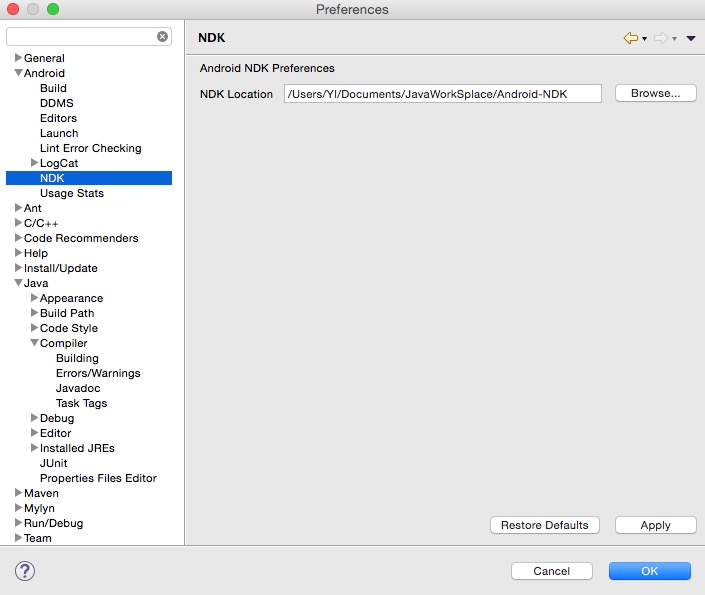This screenshot has height=595, width=705.
Task: Click the Restore Defaults button
Action: [x=544, y=525]
